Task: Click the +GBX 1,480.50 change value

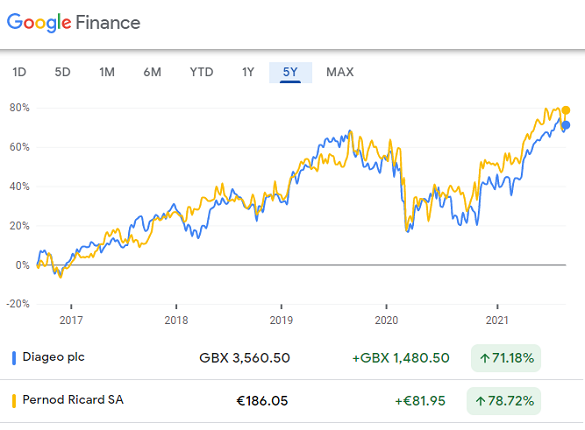Action: click(401, 358)
